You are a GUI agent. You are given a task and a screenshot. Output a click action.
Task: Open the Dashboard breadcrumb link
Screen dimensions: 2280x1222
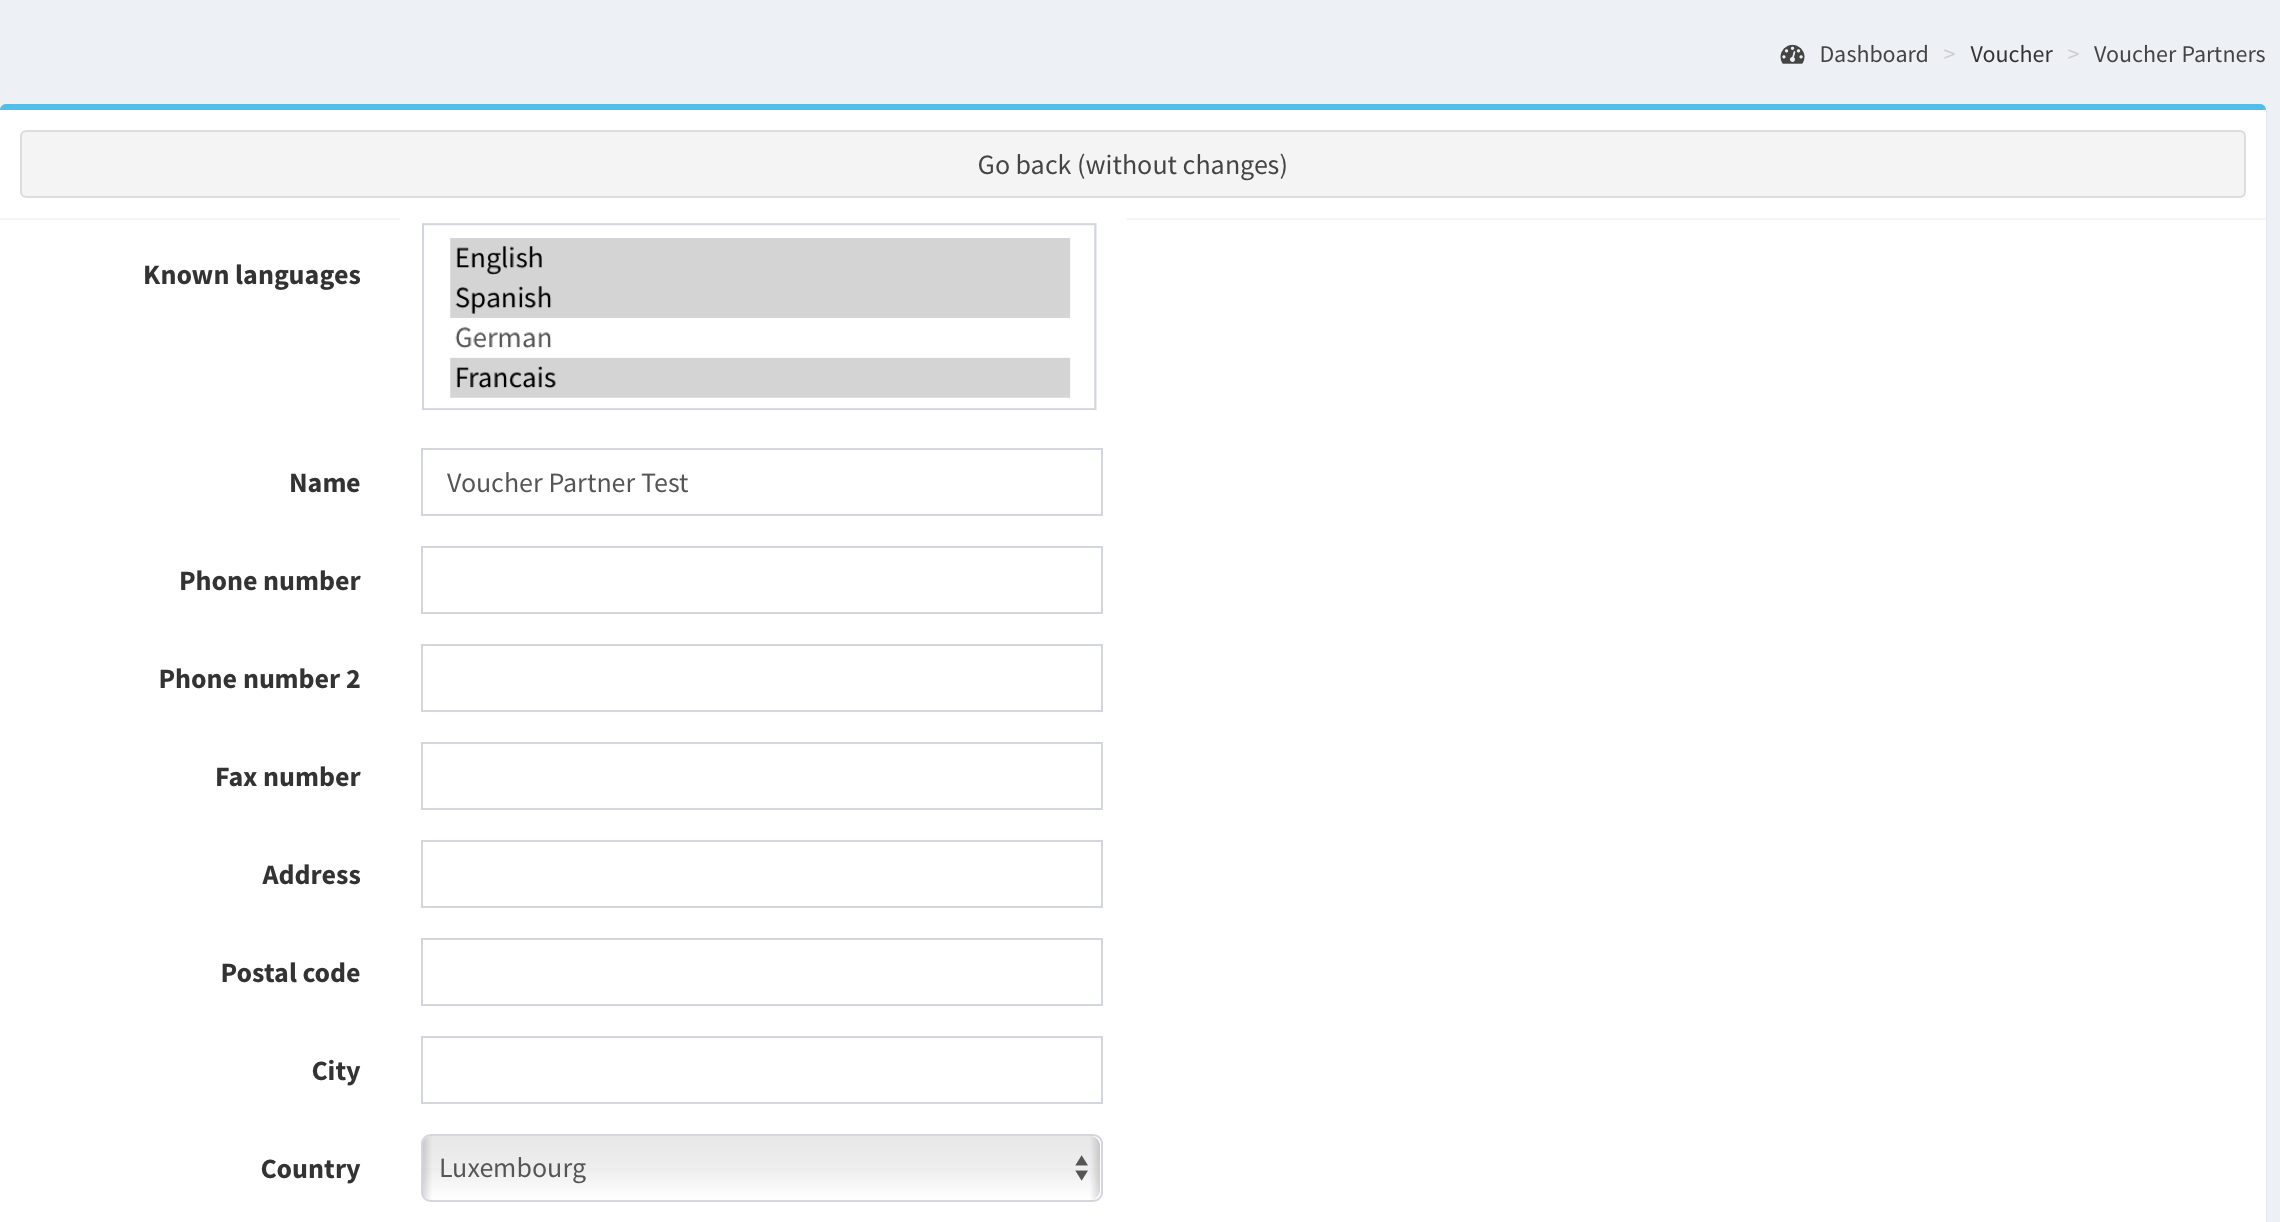tap(1873, 55)
